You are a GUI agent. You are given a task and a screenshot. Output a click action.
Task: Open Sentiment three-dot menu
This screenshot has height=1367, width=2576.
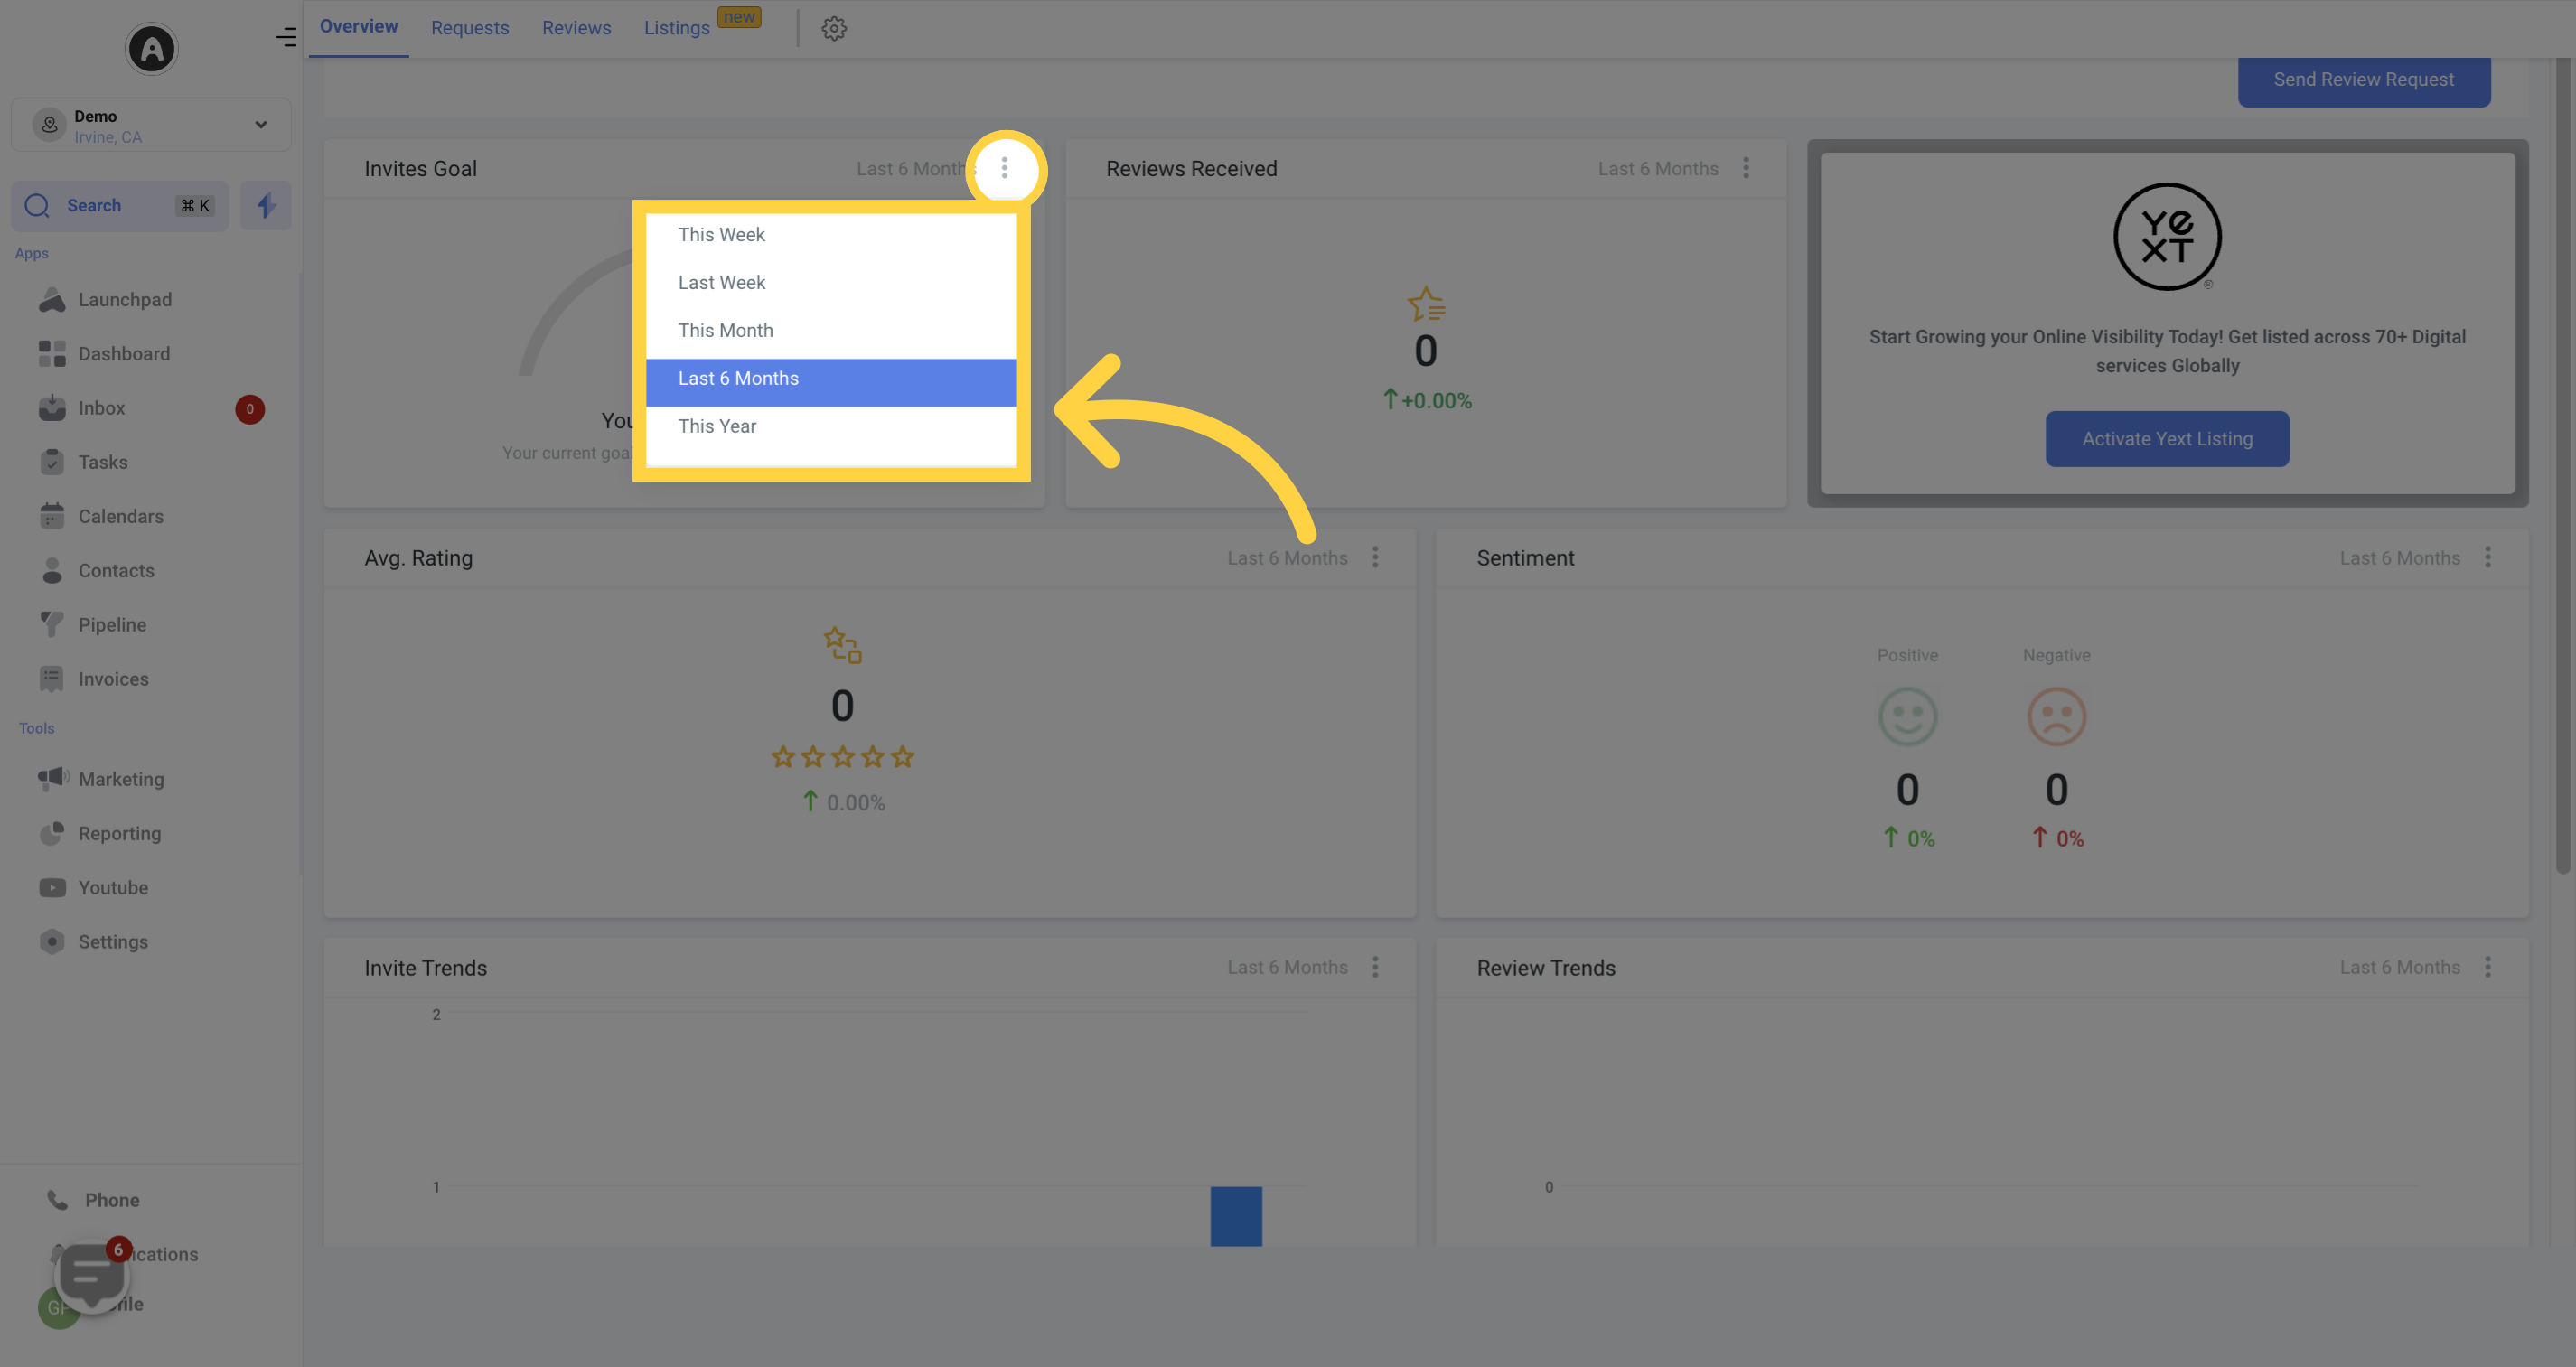tap(2488, 557)
